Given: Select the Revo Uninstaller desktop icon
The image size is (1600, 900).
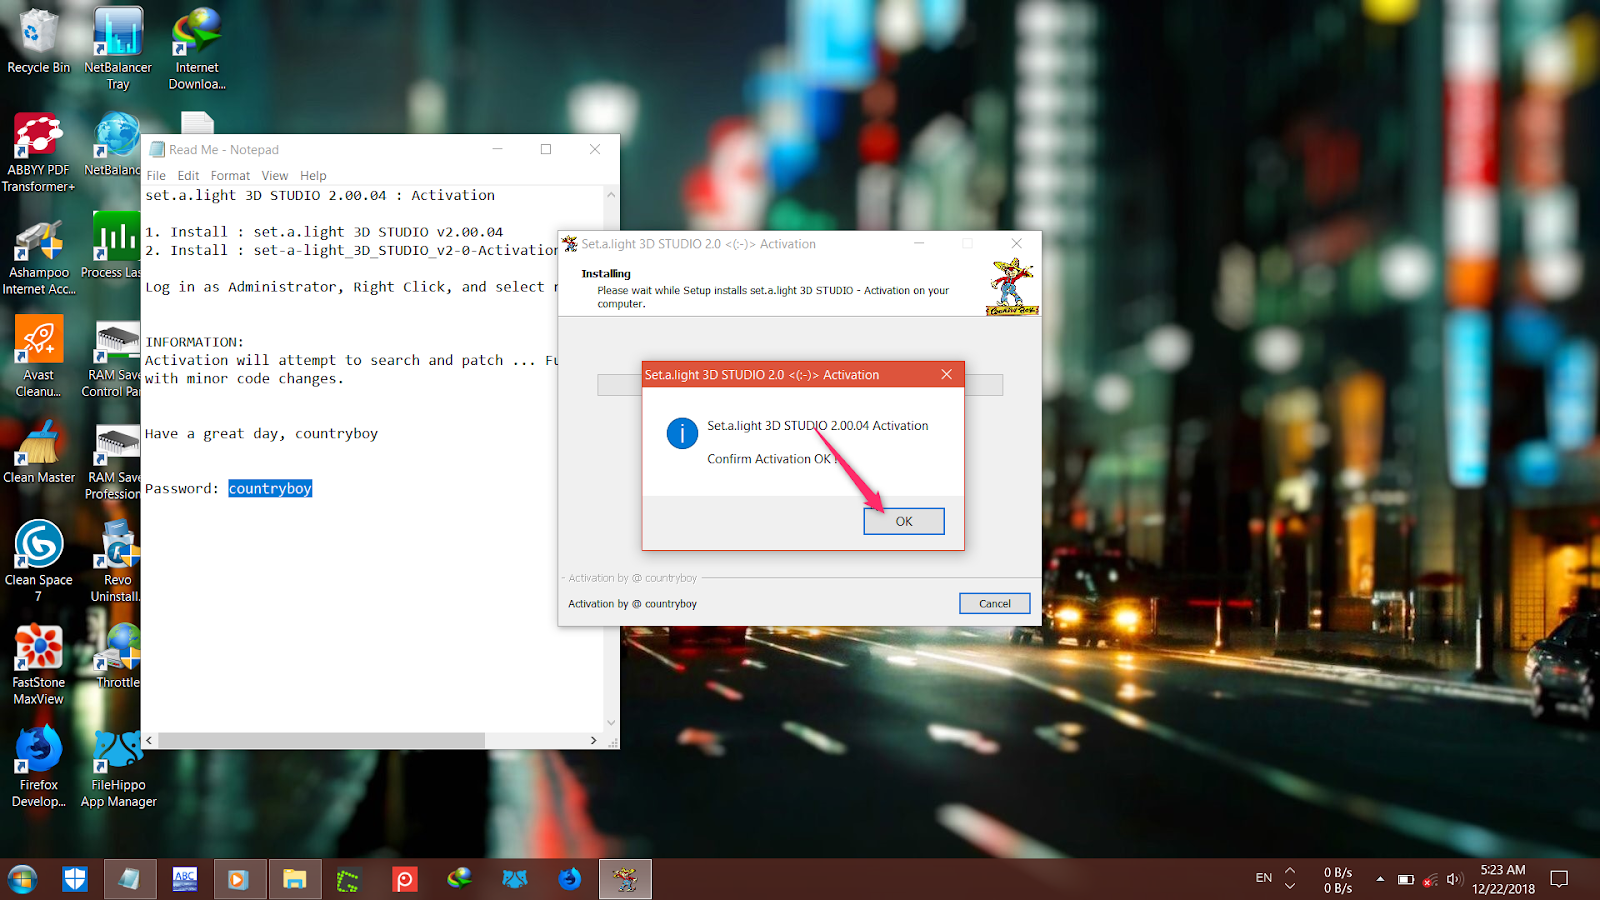Looking at the screenshot, I should (x=116, y=560).
